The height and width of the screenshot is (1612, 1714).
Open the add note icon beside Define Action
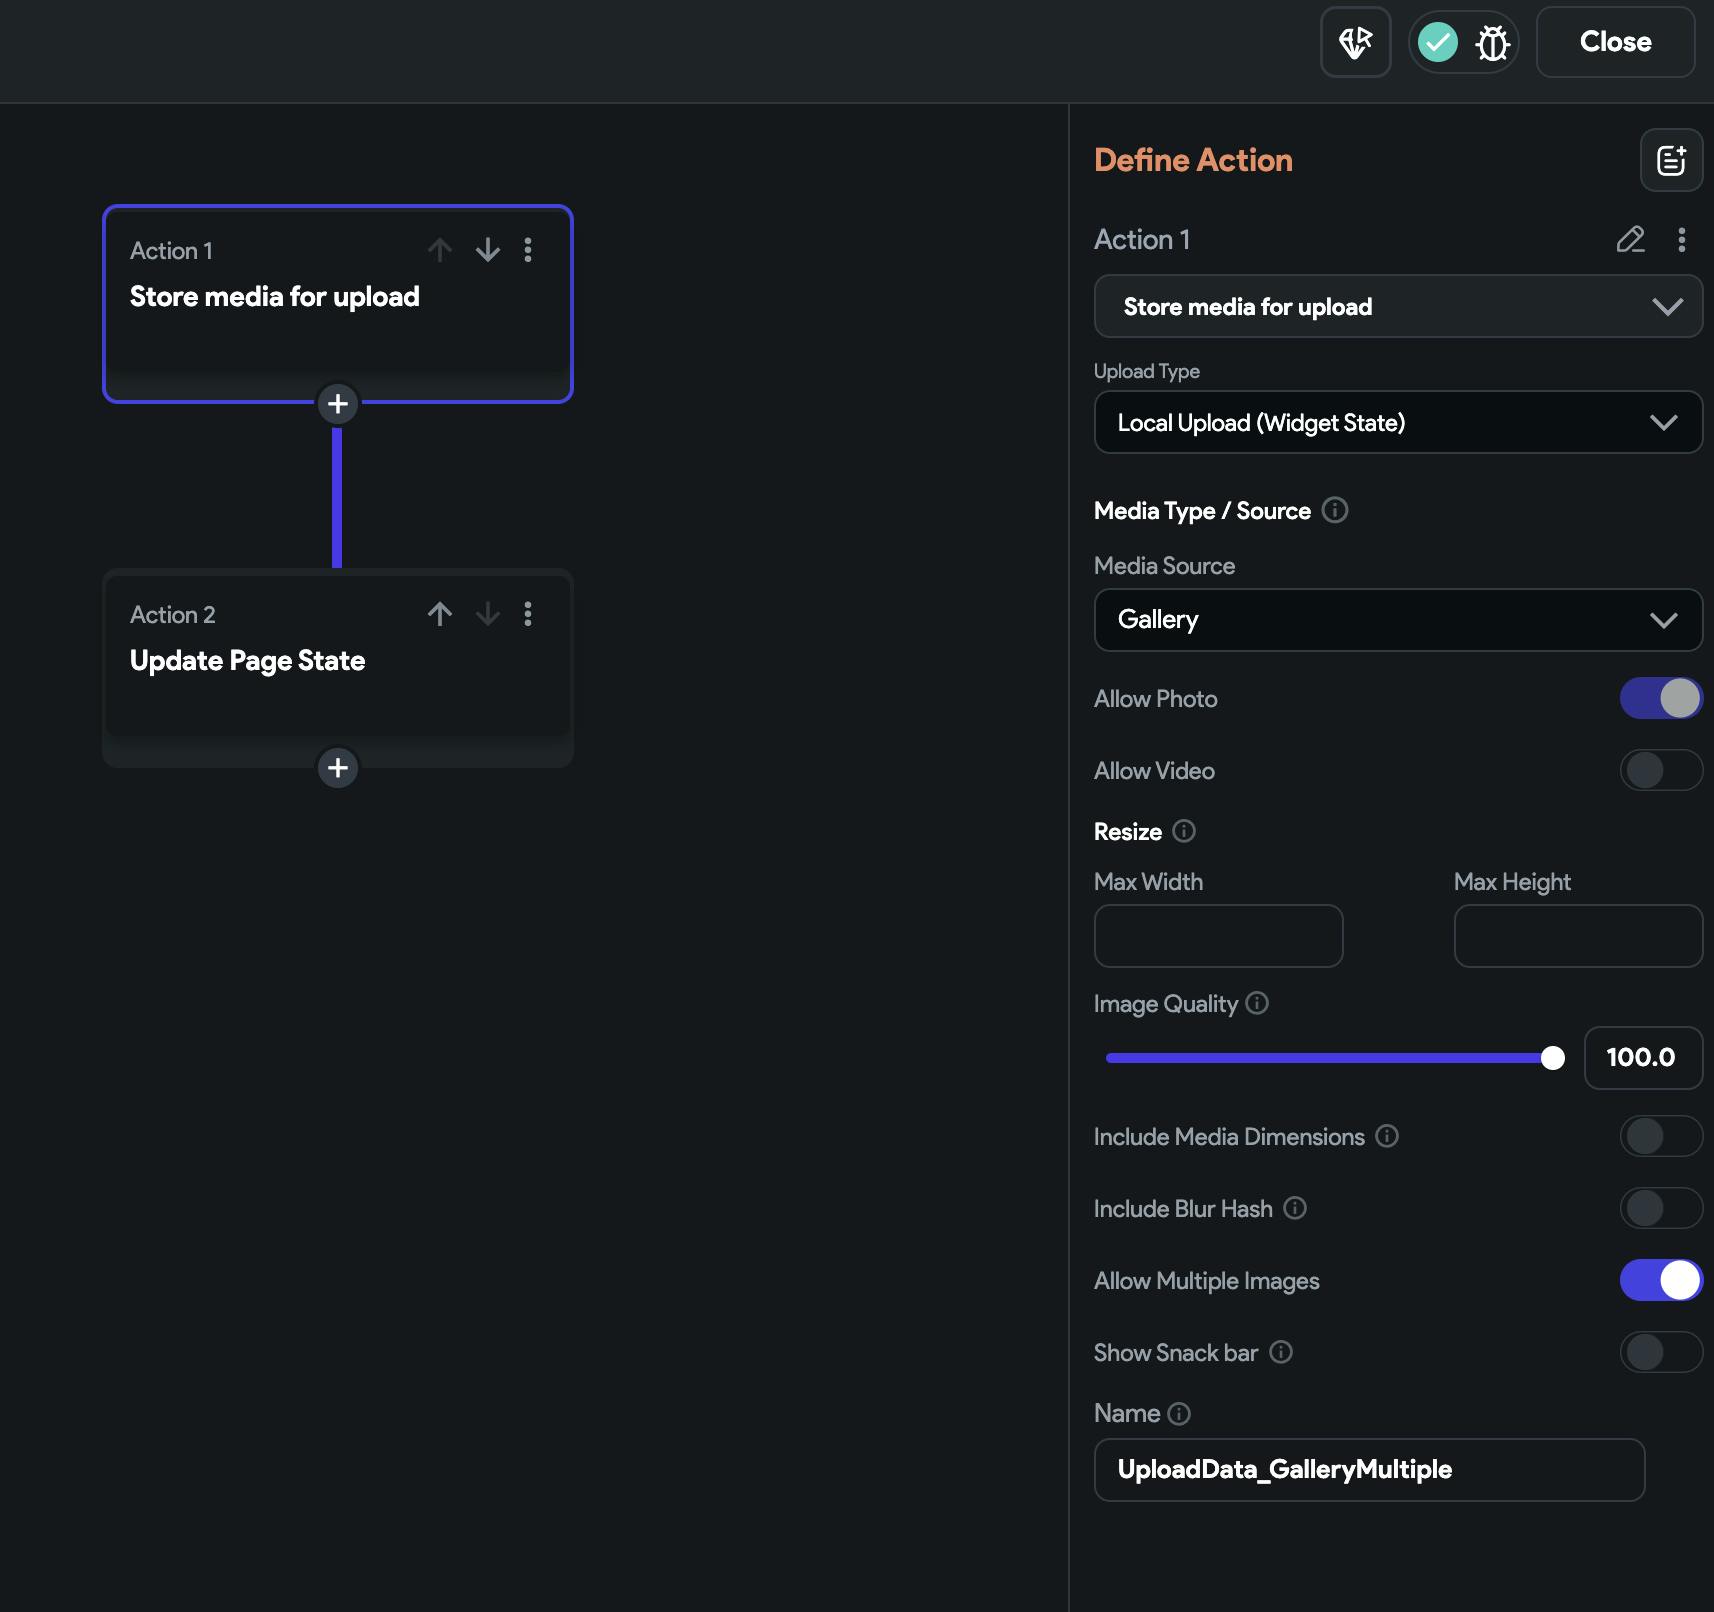(x=1671, y=160)
